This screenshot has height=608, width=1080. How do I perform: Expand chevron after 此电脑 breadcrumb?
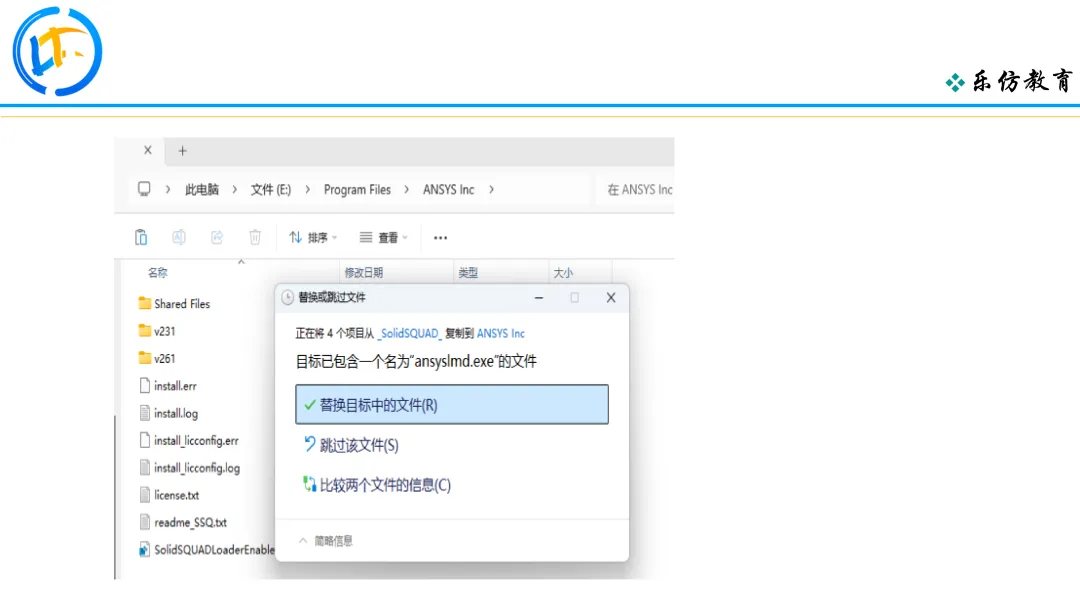point(234,189)
